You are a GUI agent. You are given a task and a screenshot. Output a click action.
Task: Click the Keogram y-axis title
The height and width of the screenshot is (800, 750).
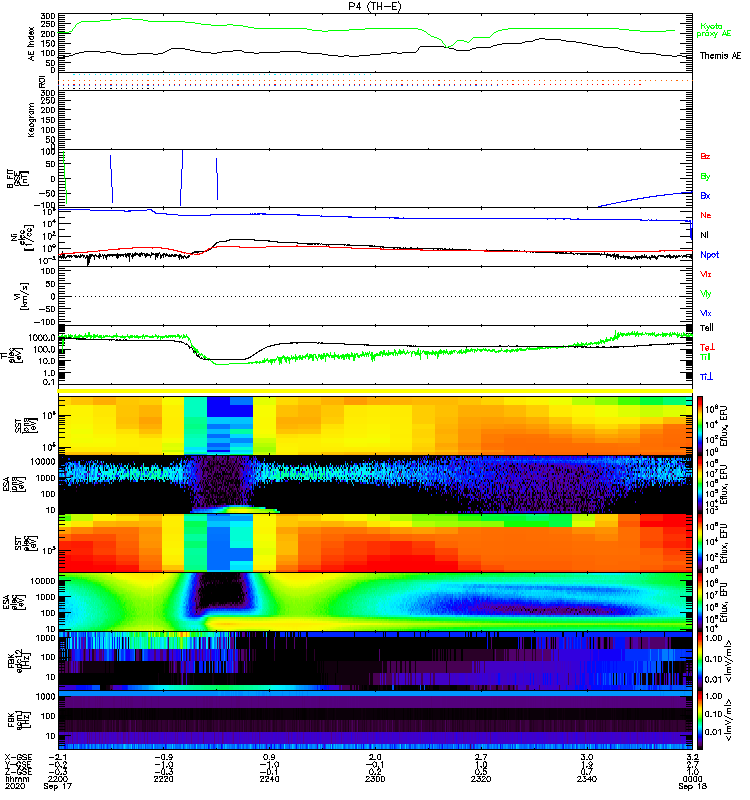tap(32, 119)
